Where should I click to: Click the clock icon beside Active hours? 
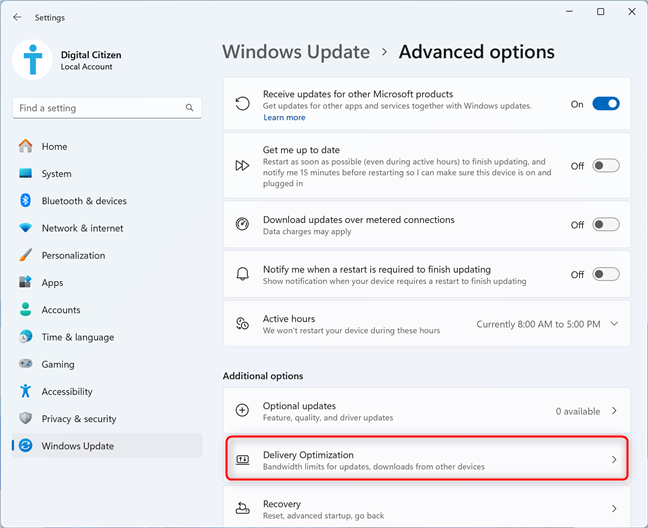pos(242,323)
